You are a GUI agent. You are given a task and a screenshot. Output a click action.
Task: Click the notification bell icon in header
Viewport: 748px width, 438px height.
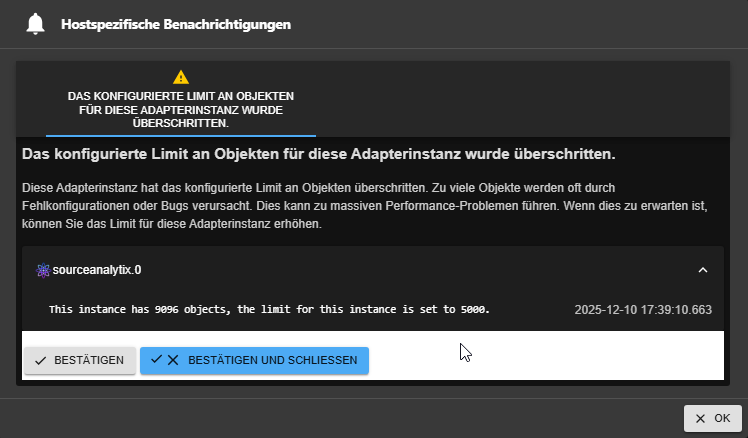point(35,24)
